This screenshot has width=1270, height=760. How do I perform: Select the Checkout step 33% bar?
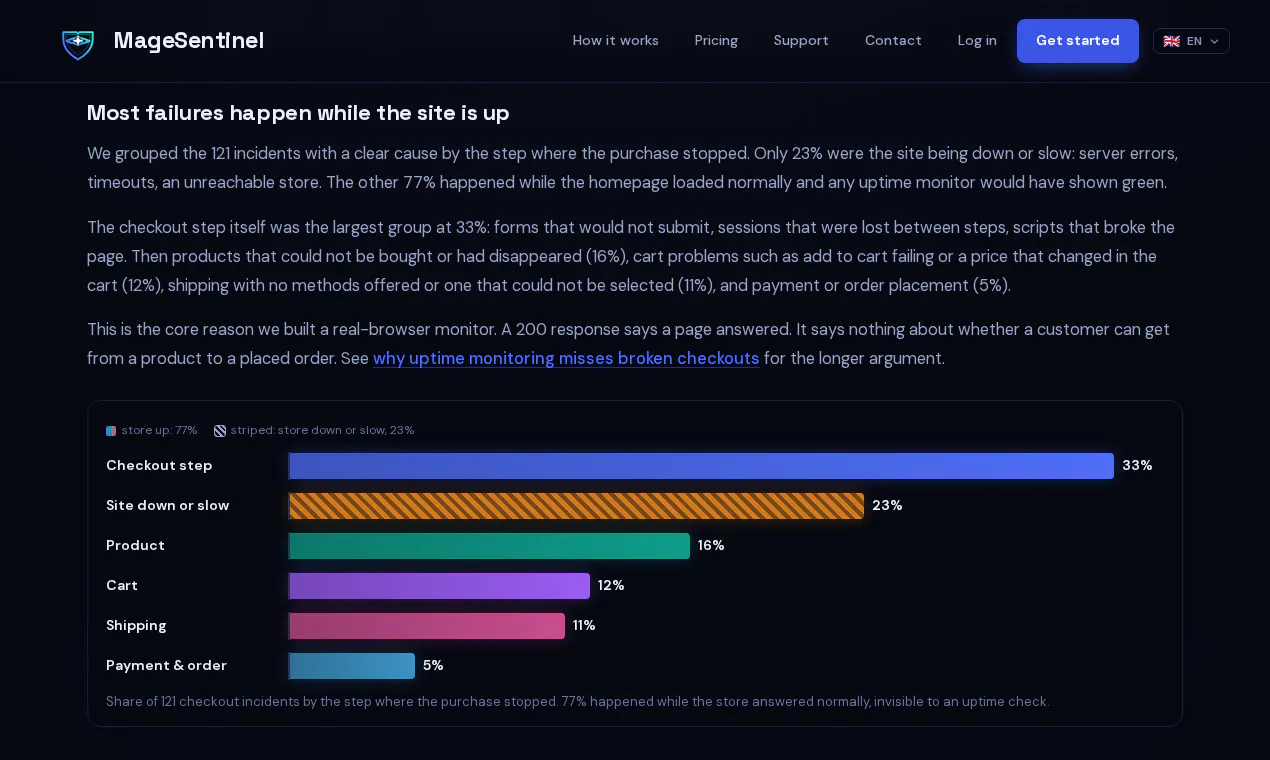(701, 466)
